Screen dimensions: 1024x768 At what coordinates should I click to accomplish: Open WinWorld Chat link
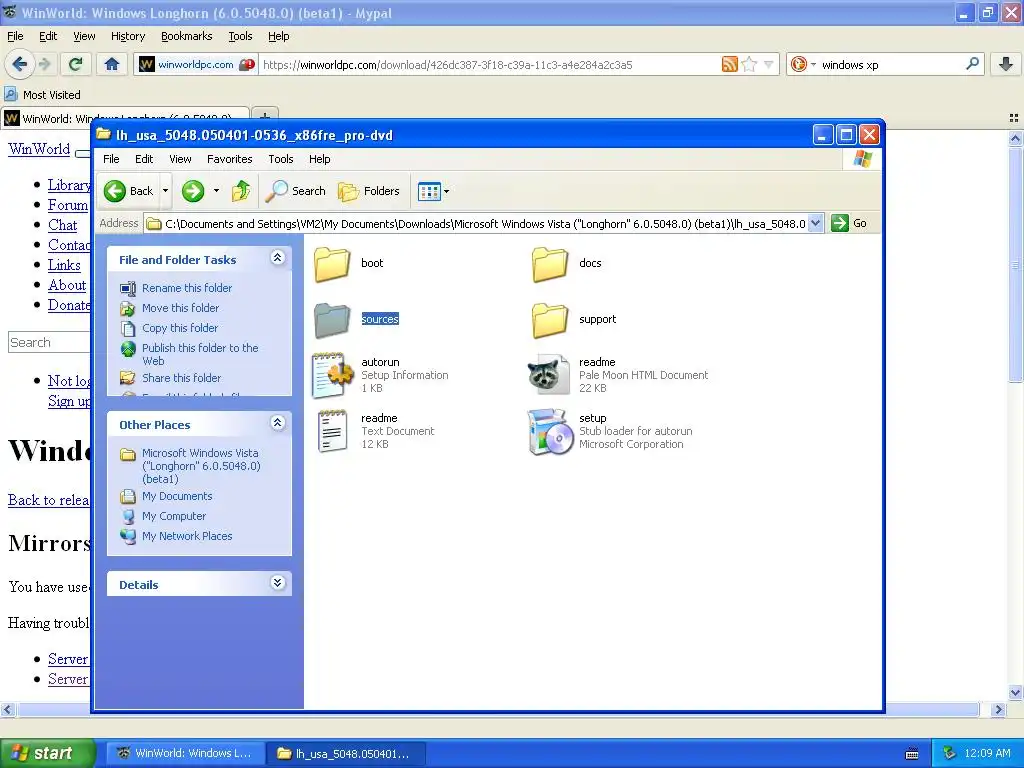click(x=63, y=225)
